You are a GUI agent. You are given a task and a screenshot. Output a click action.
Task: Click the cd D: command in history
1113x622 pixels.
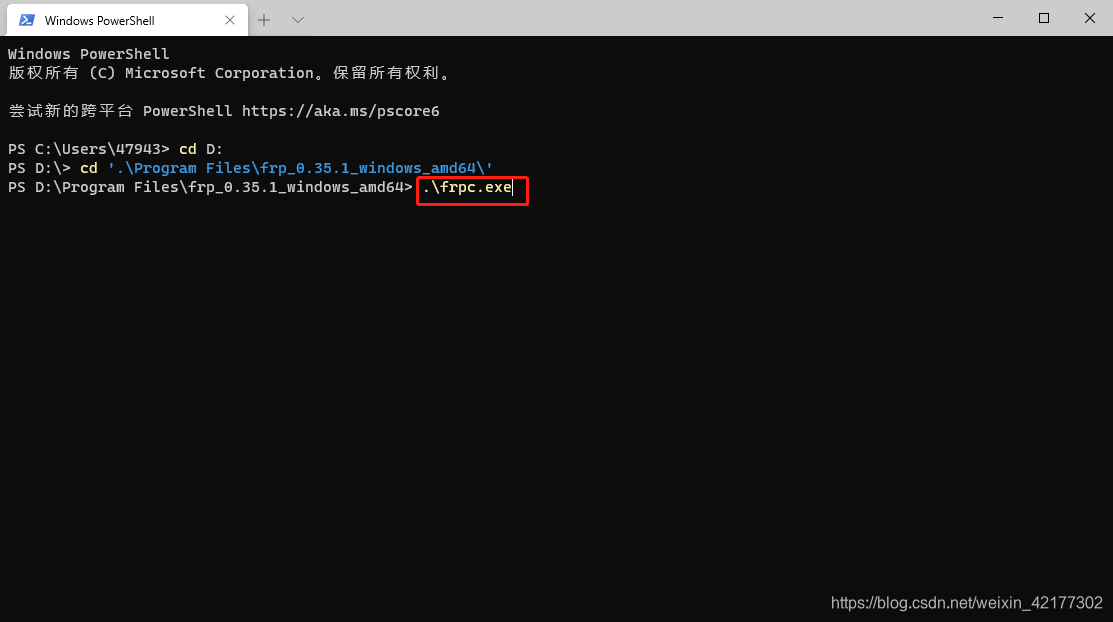coord(195,148)
